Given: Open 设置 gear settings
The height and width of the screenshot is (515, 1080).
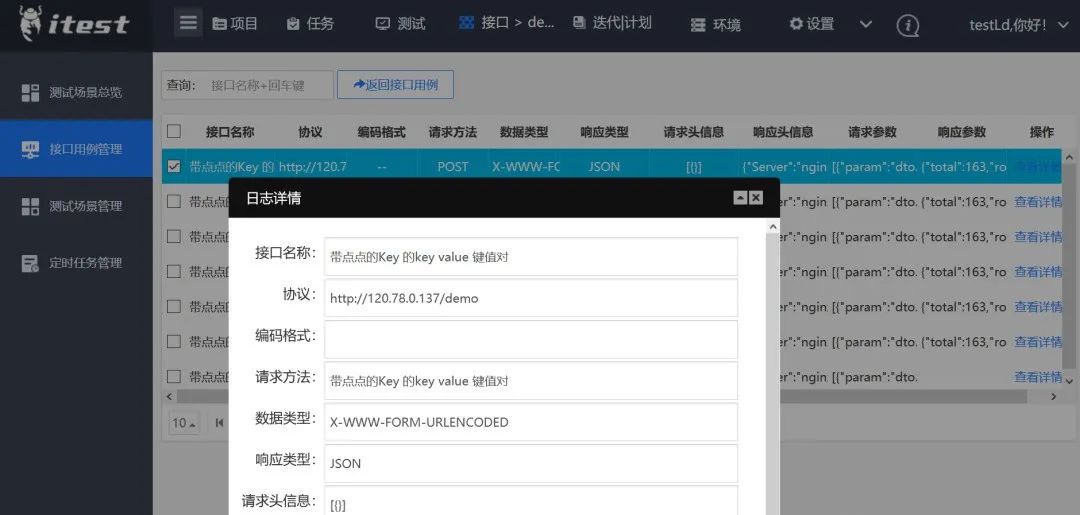Looking at the screenshot, I should [811, 23].
